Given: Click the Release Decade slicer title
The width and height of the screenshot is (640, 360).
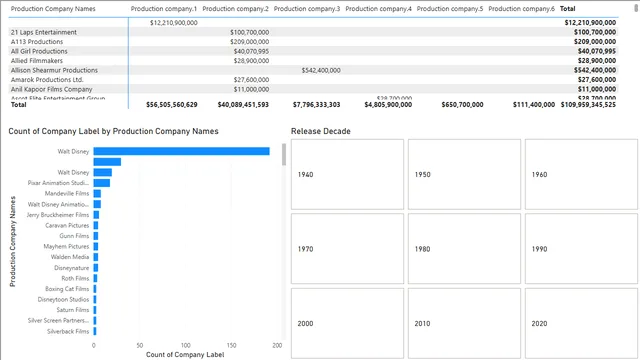Looking at the screenshot, I should click(x=321, y=131).
